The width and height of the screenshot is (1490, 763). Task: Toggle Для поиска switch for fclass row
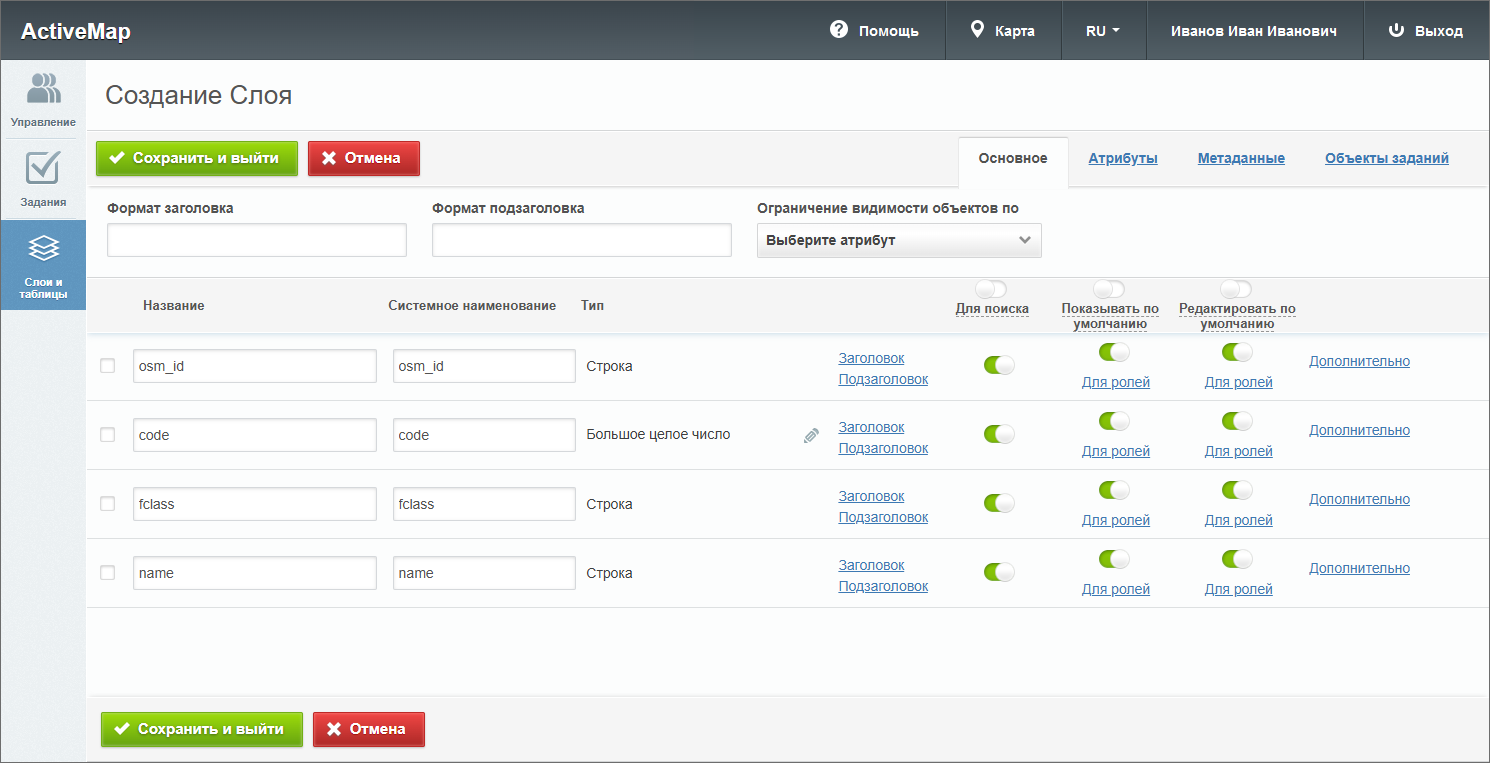999,503
